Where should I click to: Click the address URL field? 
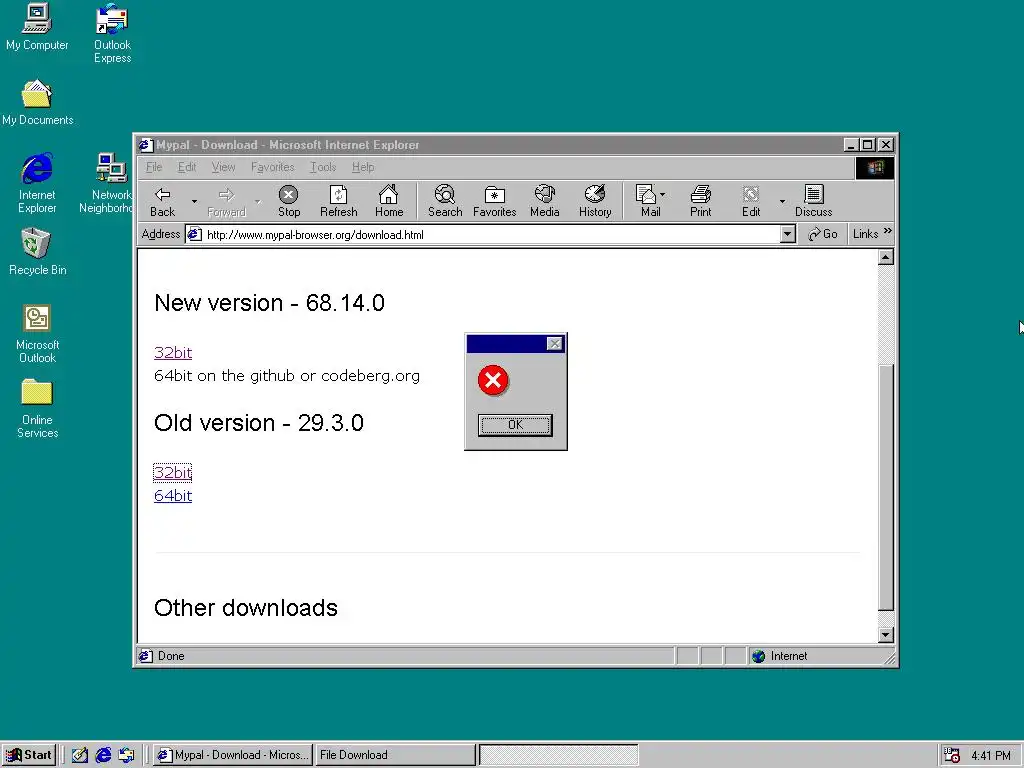pyautogui.click(x=483, y=234)
